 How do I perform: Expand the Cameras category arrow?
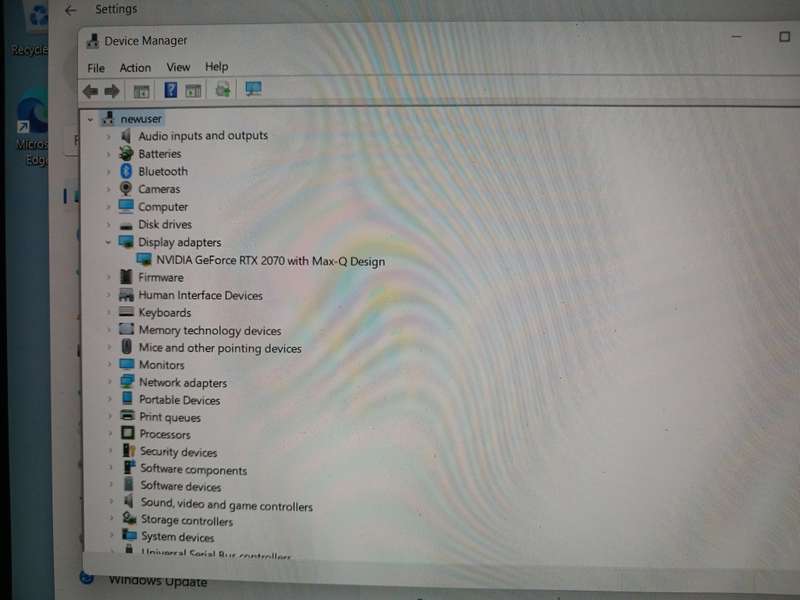[108, 190]
